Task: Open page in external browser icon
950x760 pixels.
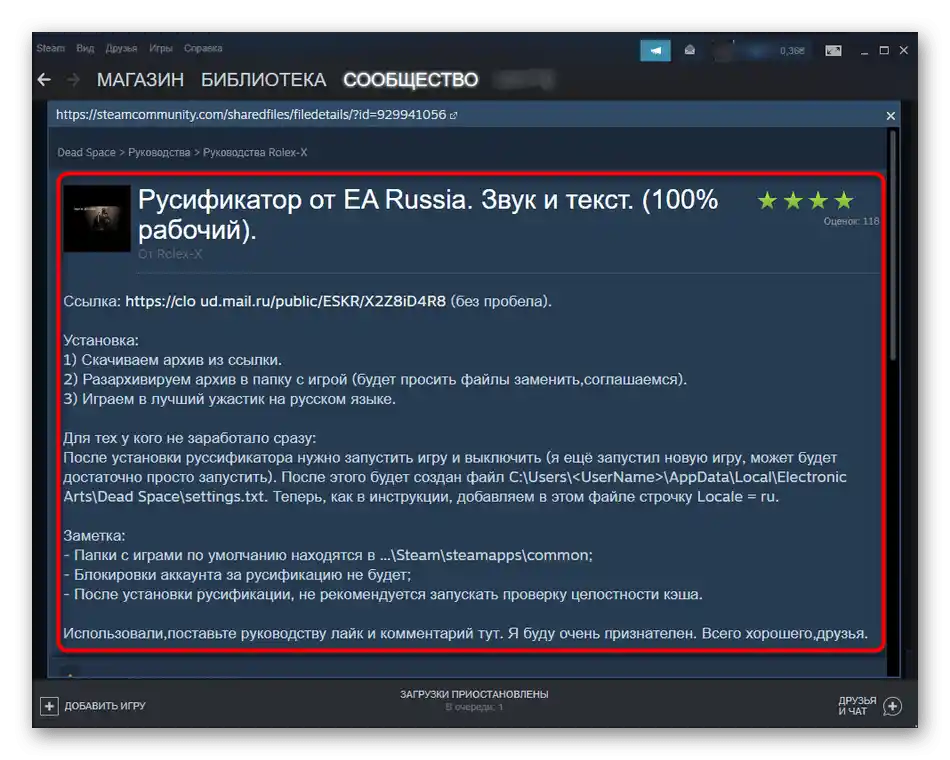Action: pos(453,115)
